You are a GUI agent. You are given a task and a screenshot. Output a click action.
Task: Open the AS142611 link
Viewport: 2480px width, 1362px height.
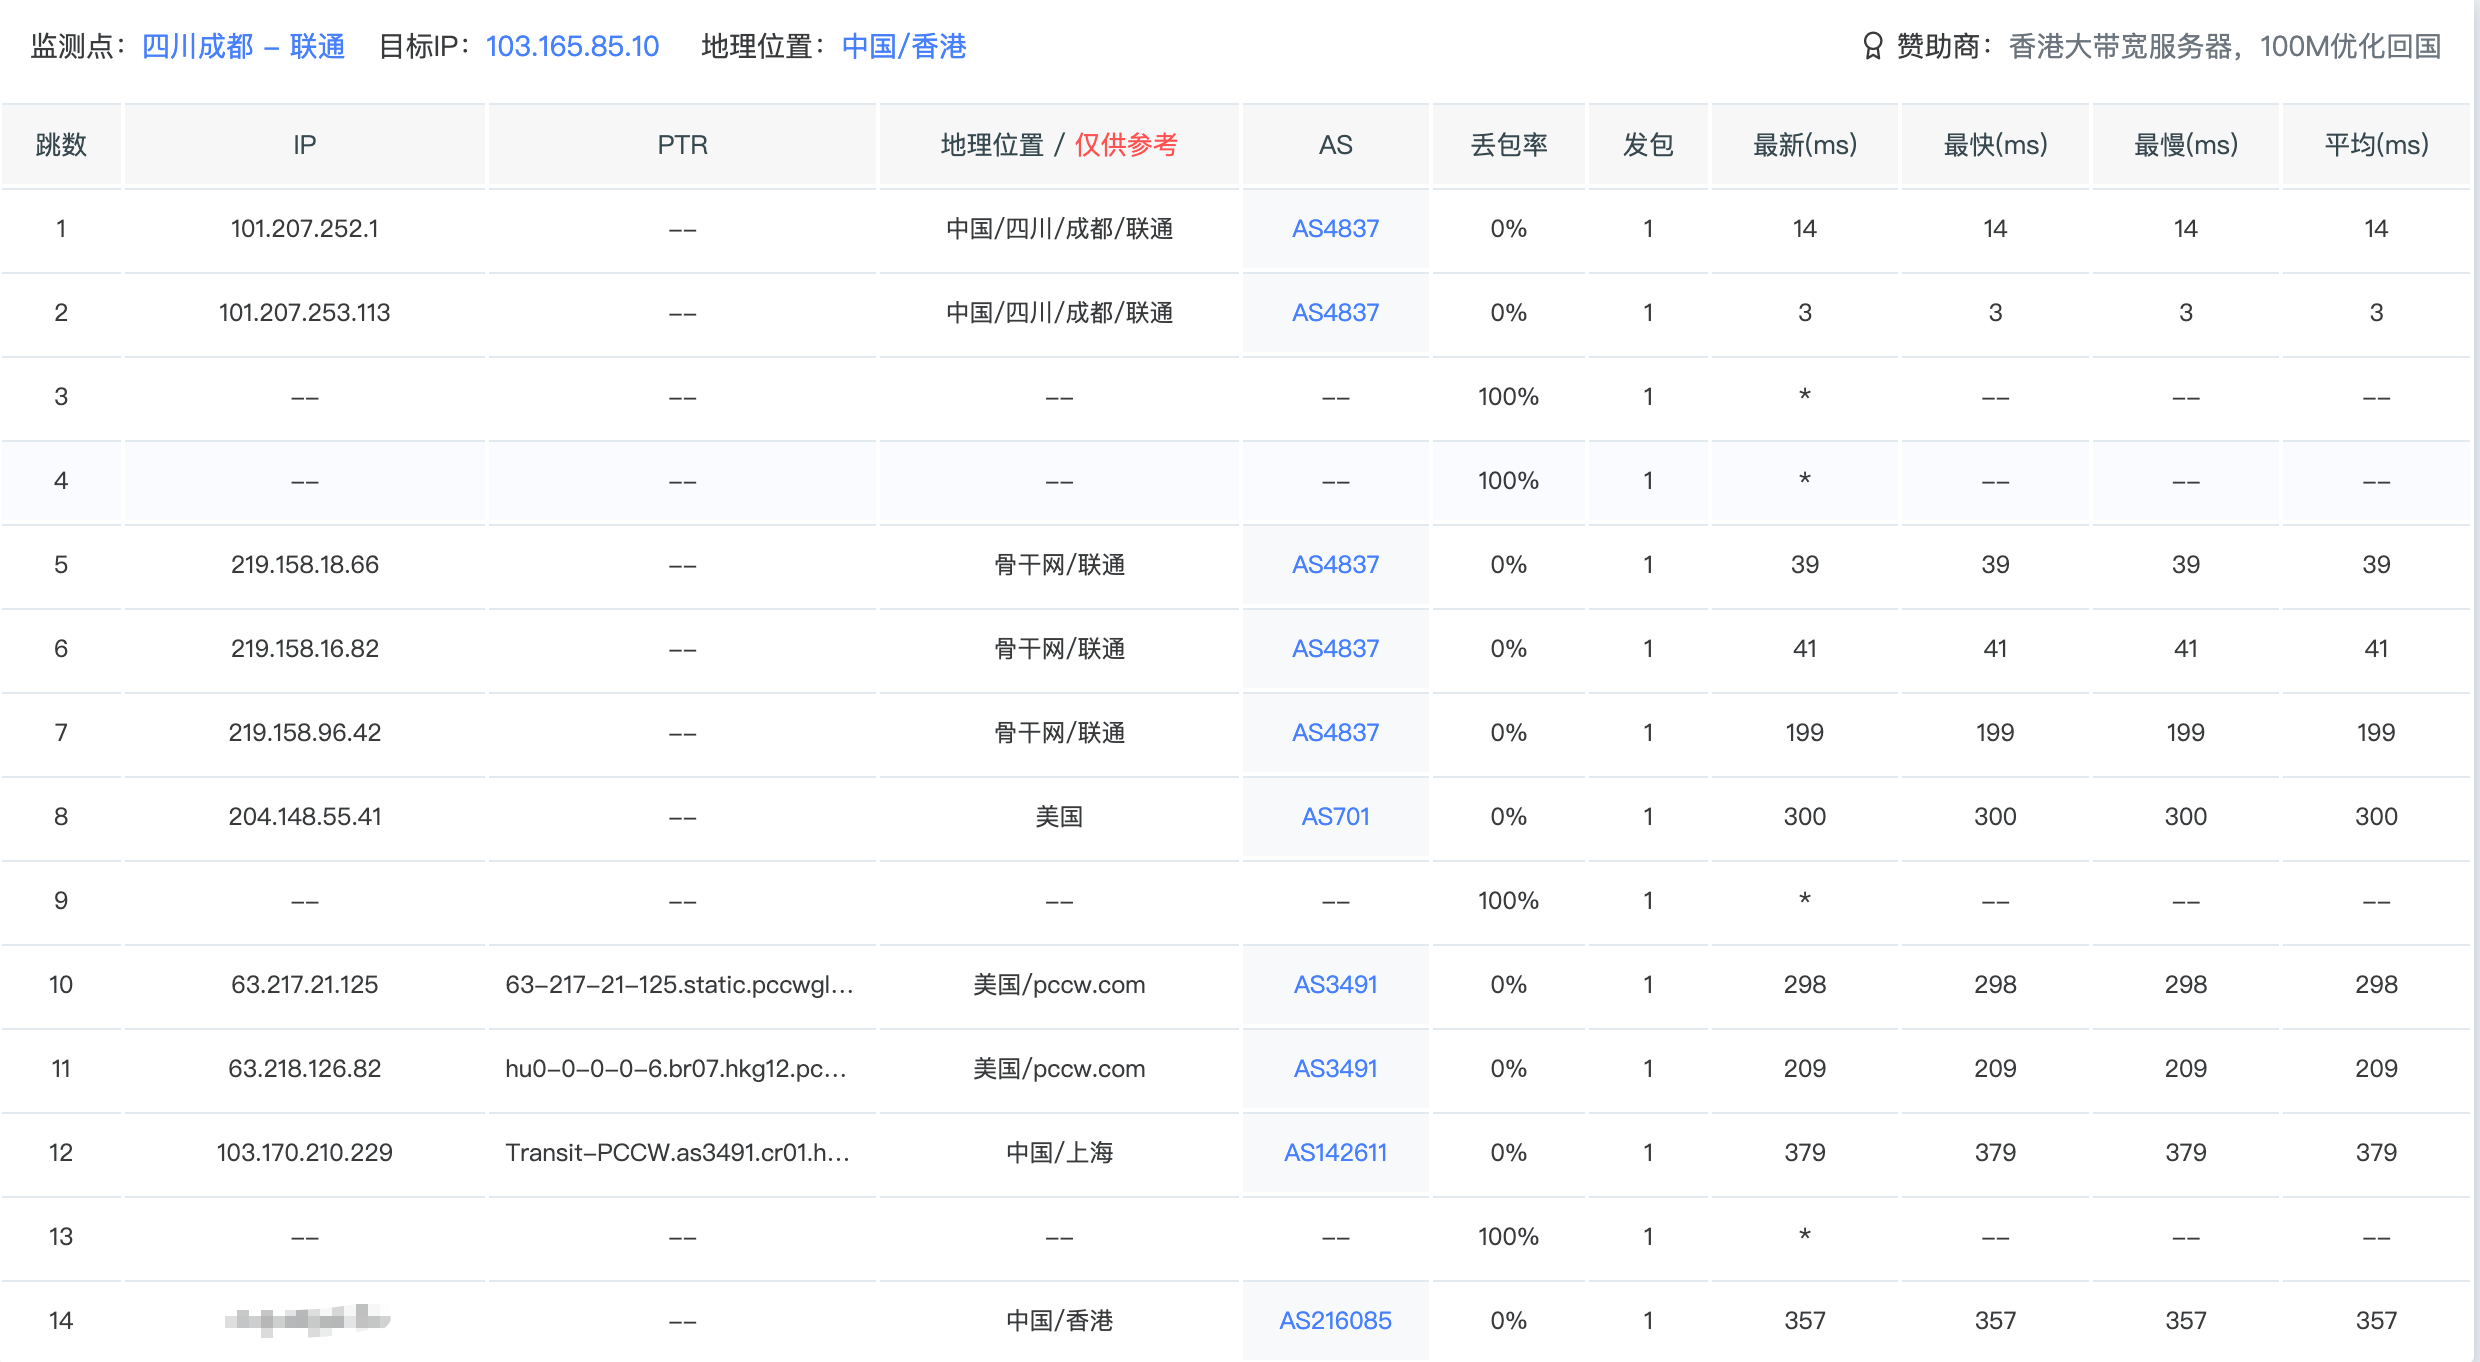[x=1335, y=1153]
